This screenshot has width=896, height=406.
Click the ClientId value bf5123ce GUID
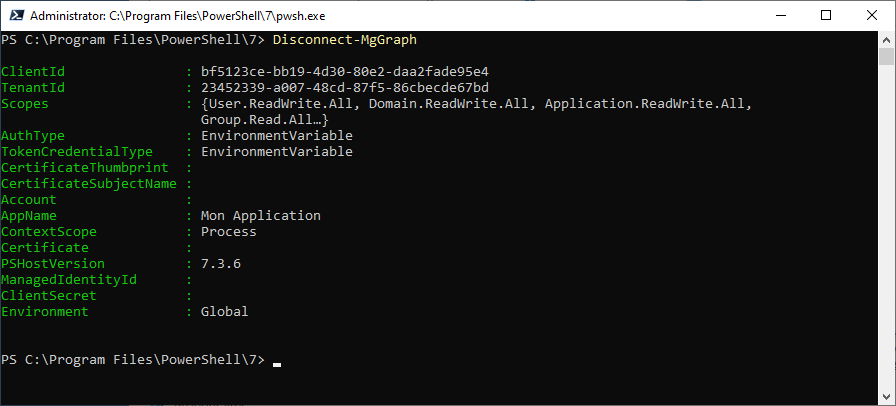coord(345,71)
